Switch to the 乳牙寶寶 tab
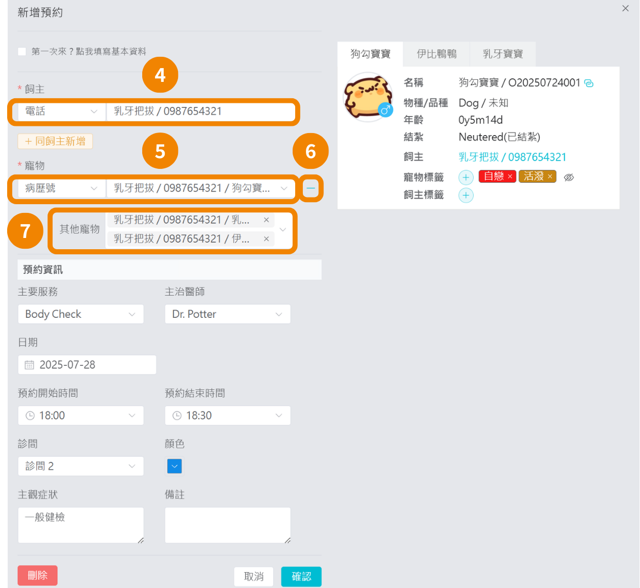Image resolution: width=640 pixels, height=588 pixels. pyautogui.click(x=503, y=54)
